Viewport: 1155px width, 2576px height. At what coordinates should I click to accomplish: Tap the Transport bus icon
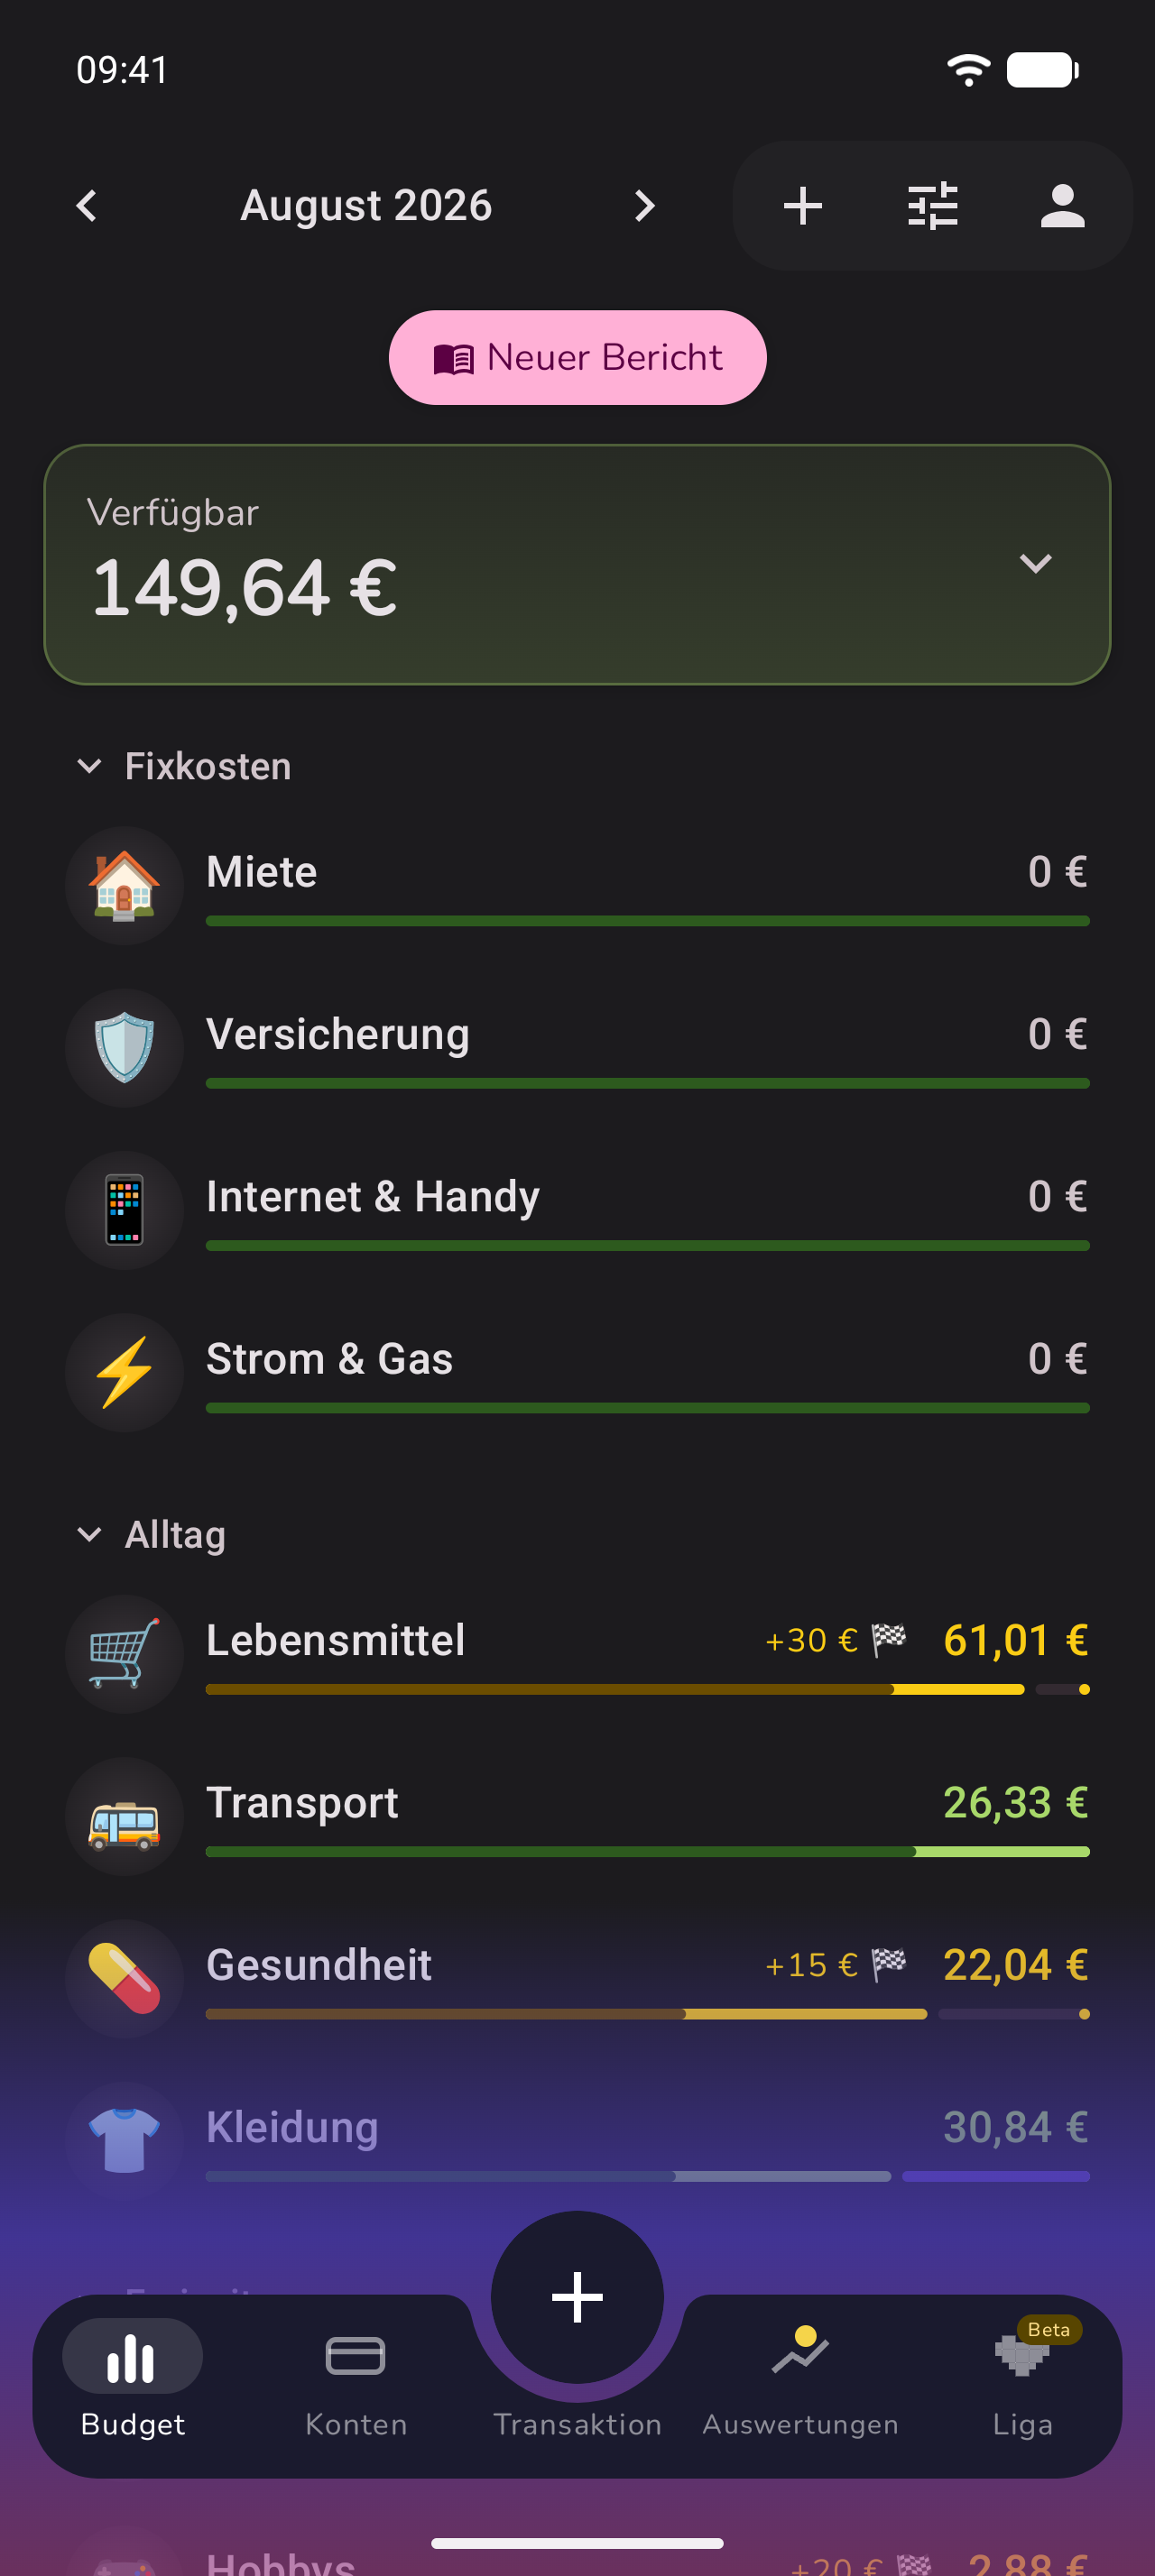125,1816
